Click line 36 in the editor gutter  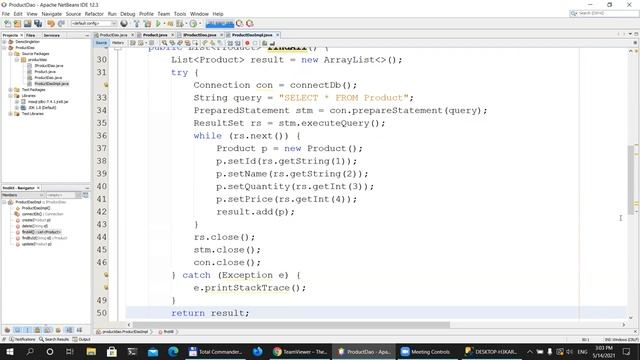click(x=102, y=136)
